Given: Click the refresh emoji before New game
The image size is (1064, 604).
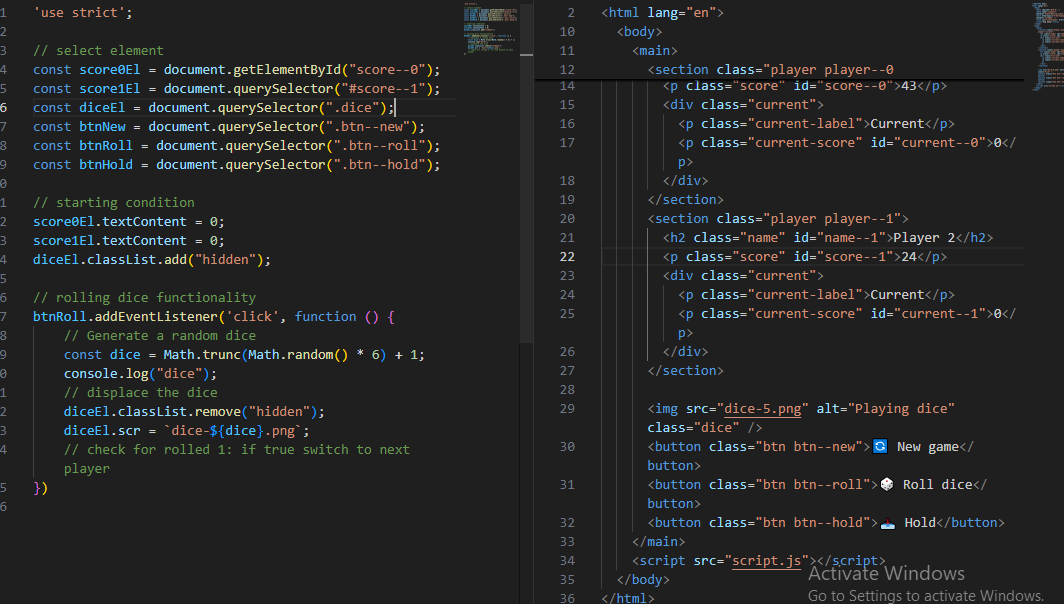Looking at the screenshot, I should 880,447.
